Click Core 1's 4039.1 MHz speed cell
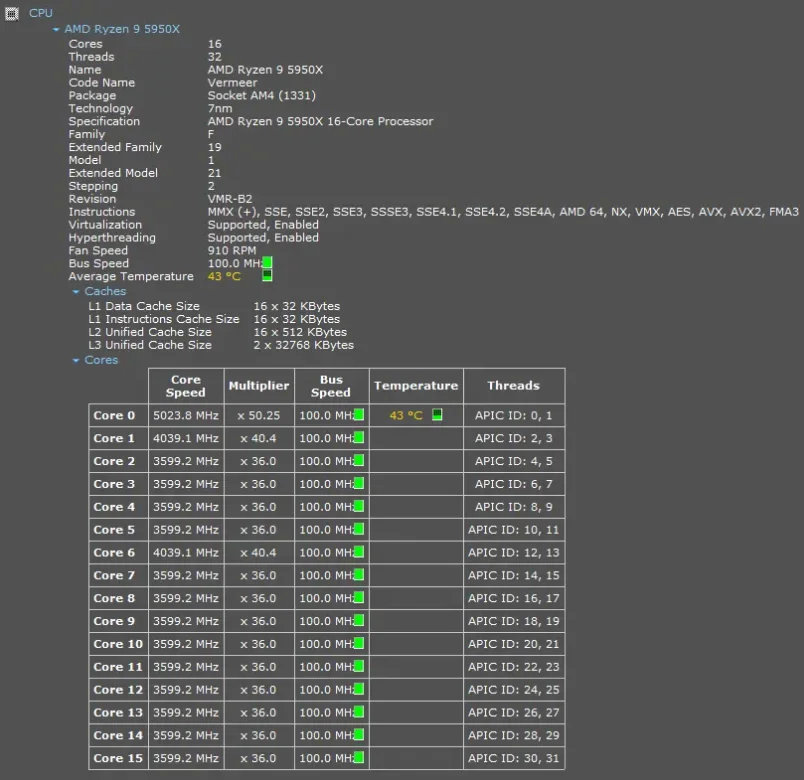 coord(186,438)
